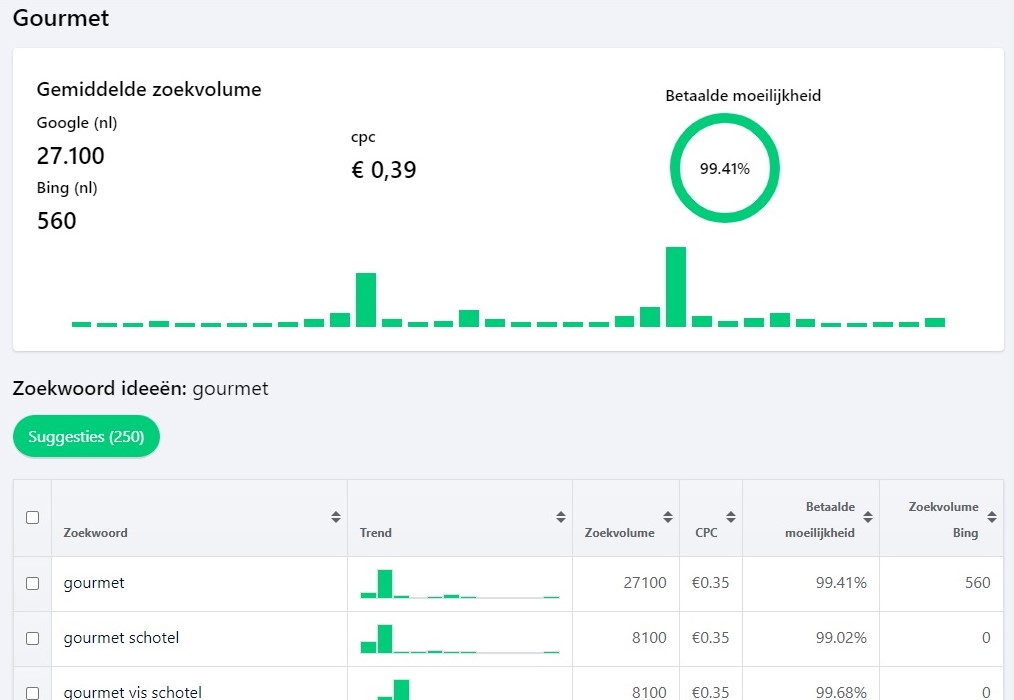
Task: Click the Bing volume 560 table cell
Action: 978,583
